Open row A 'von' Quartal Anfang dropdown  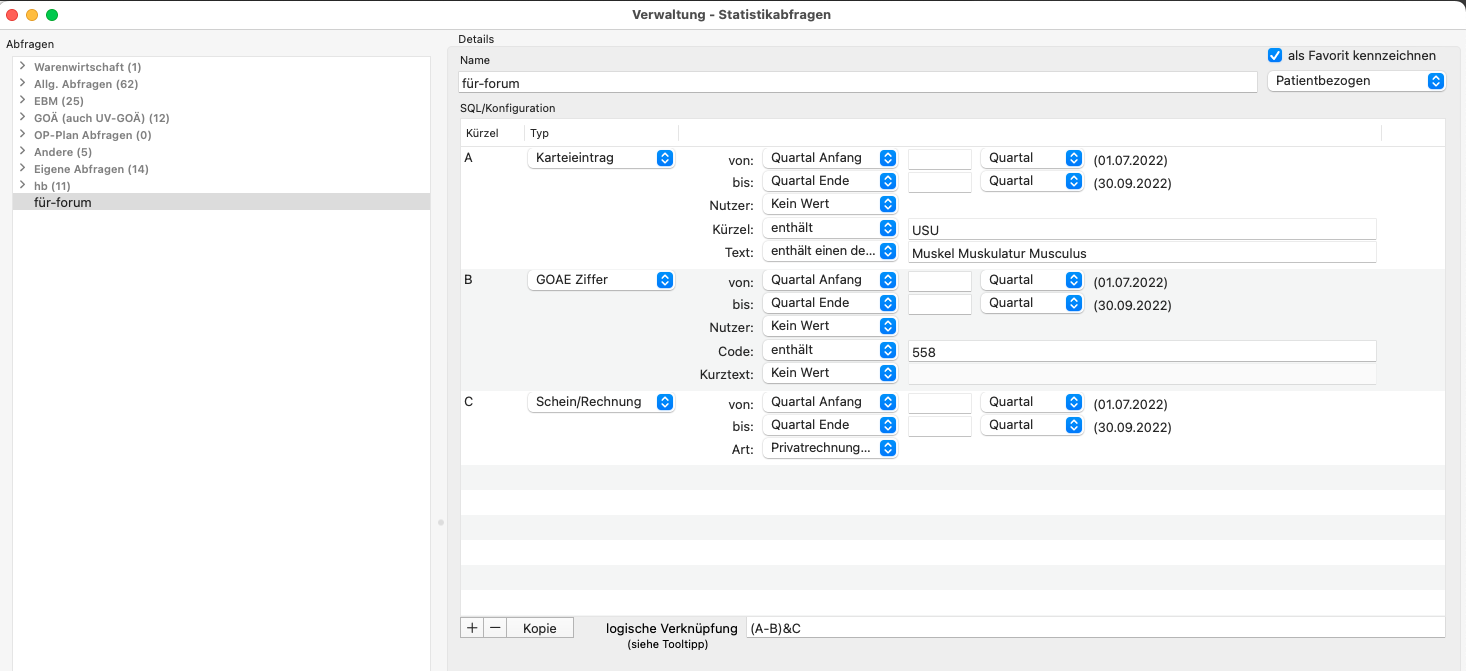(830, 158)
